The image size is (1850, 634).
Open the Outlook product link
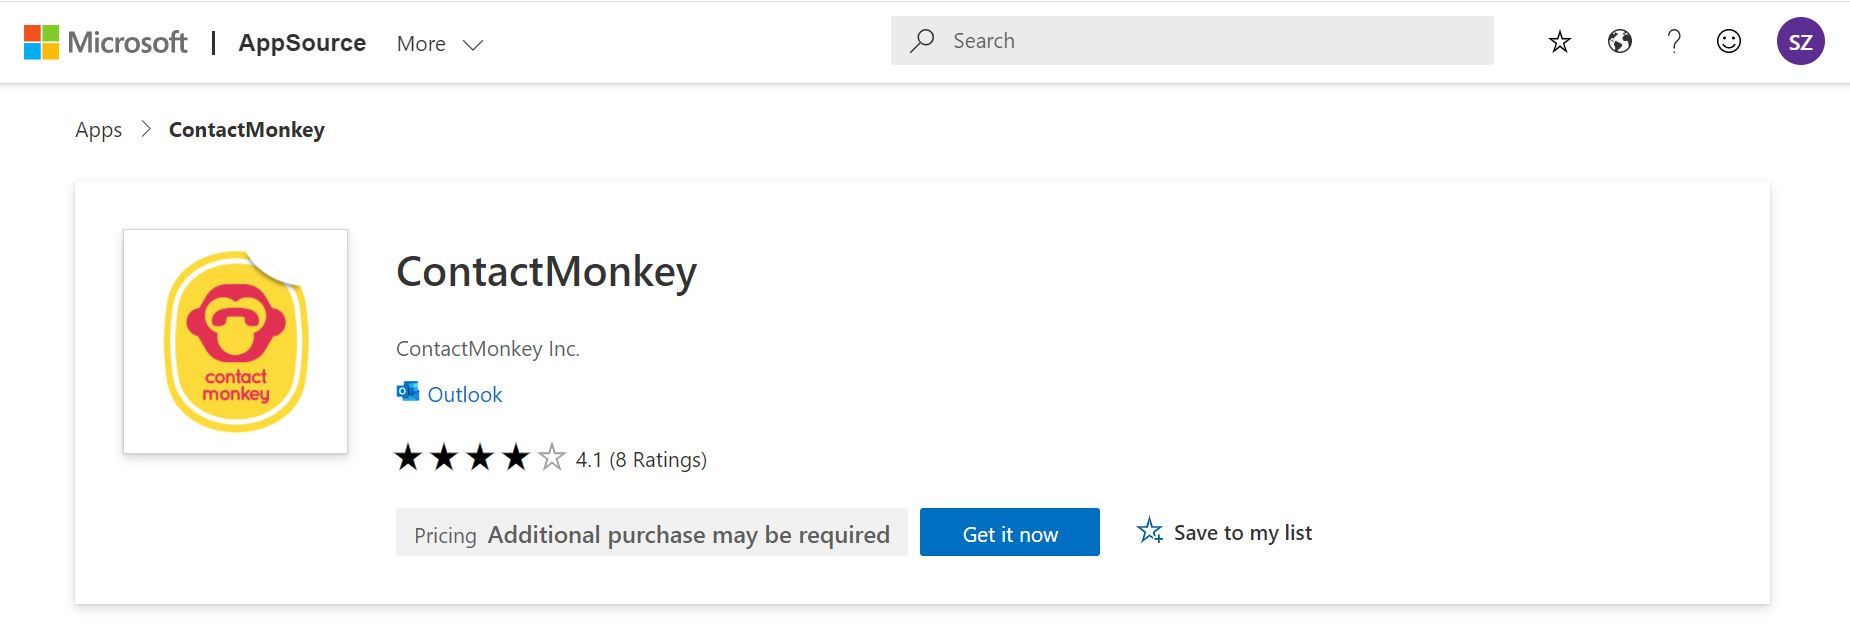tap(465, 395)
